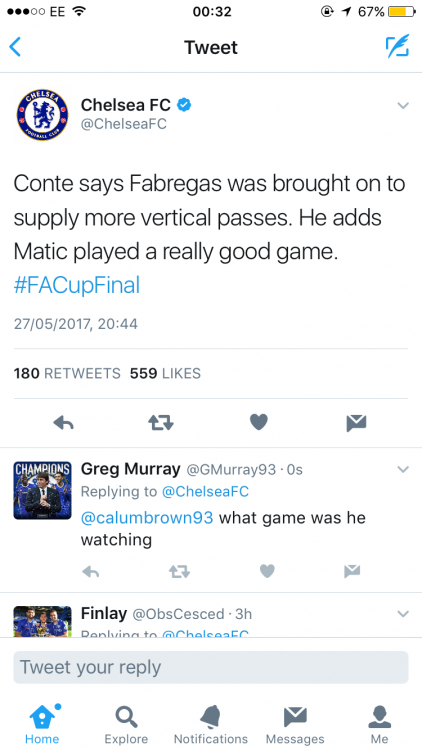Image resolution: width=422 pixels, height=750 pixels.
Task: Open the @calumbrown93 mention
Action: pyautogui.click(x=147, y=518)
